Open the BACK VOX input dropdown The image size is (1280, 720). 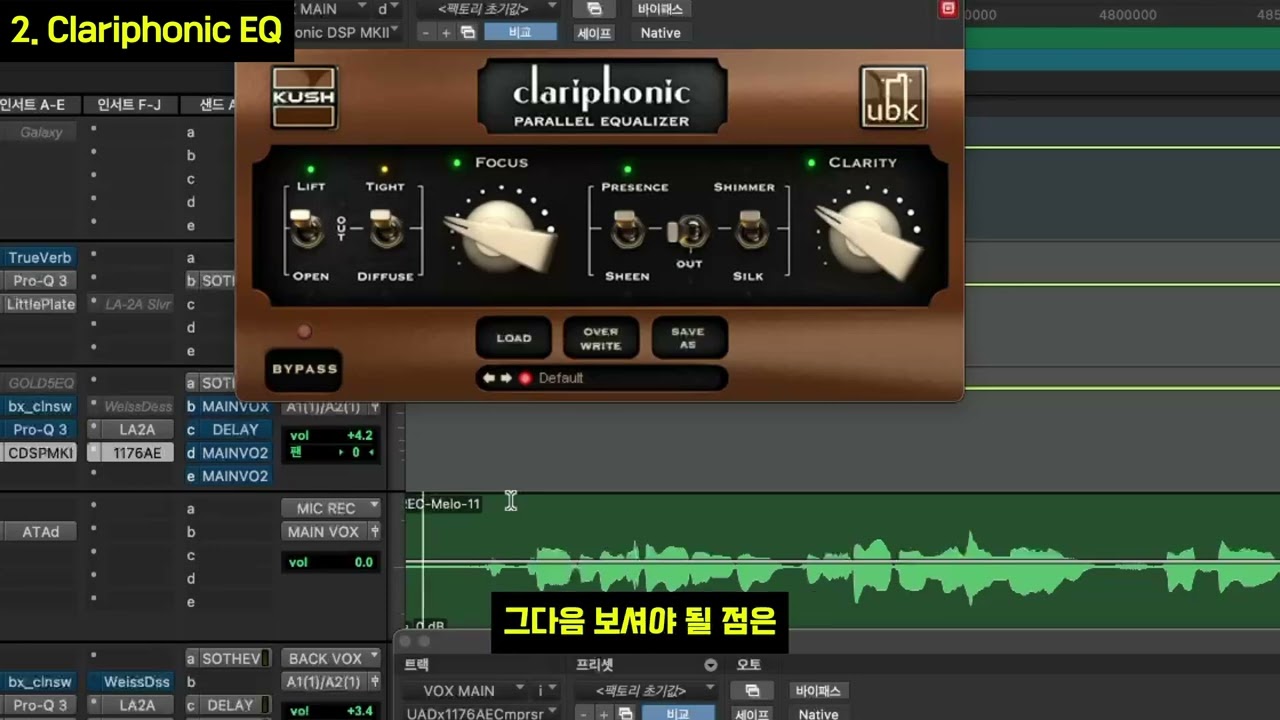pyautogui.click(x=331, y=658)
